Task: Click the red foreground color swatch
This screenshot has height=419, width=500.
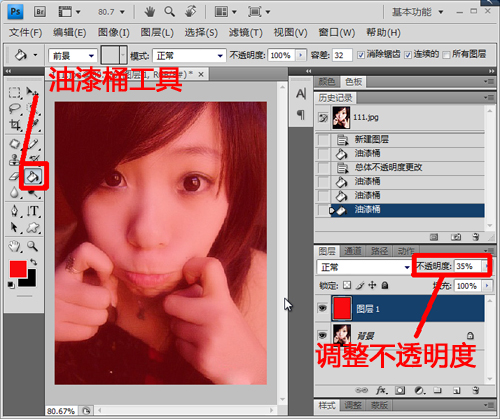Action: point(18,269)
